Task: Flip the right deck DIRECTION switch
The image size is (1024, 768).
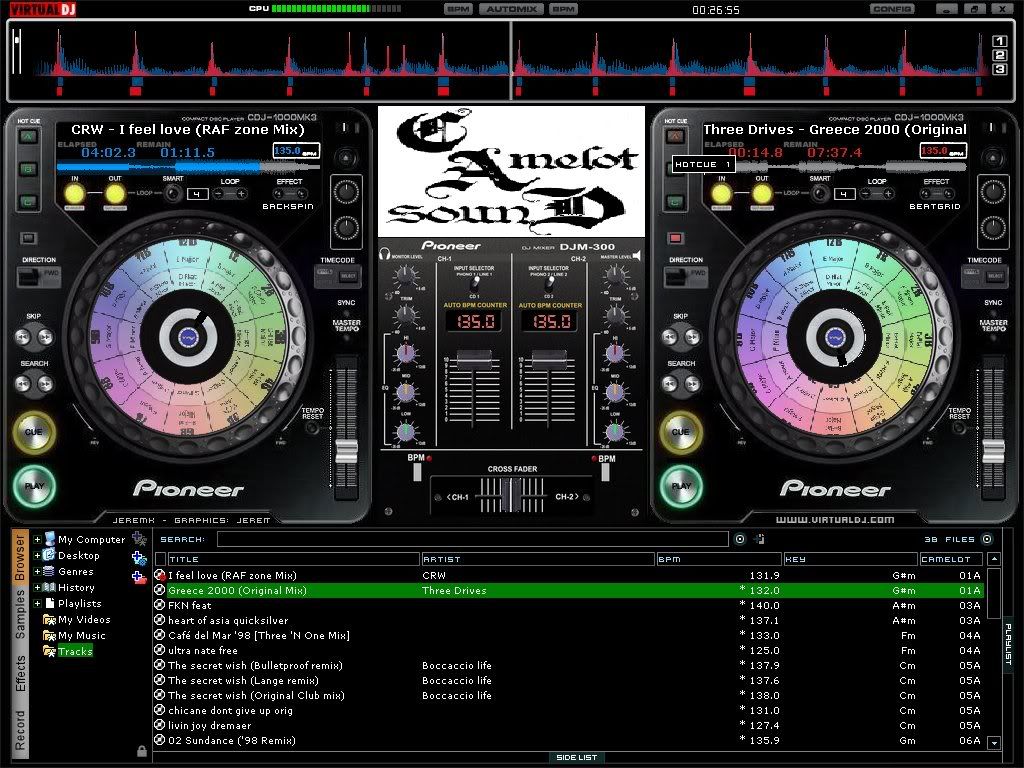Action: (686, 276)
